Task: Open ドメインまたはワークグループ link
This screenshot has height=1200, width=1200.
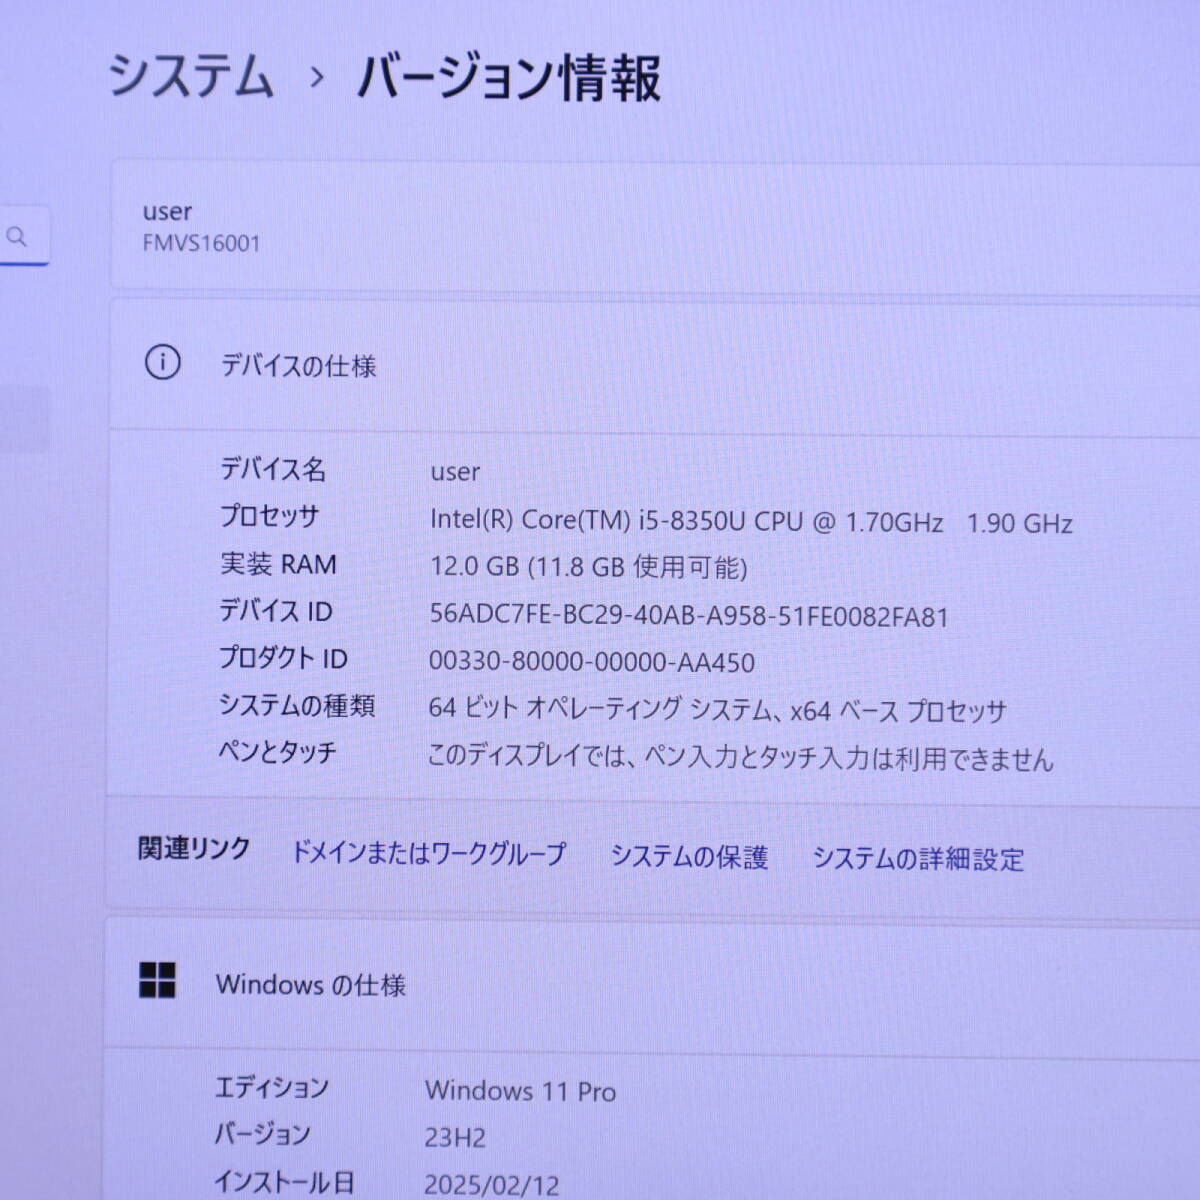Action: tap(428, 853)
